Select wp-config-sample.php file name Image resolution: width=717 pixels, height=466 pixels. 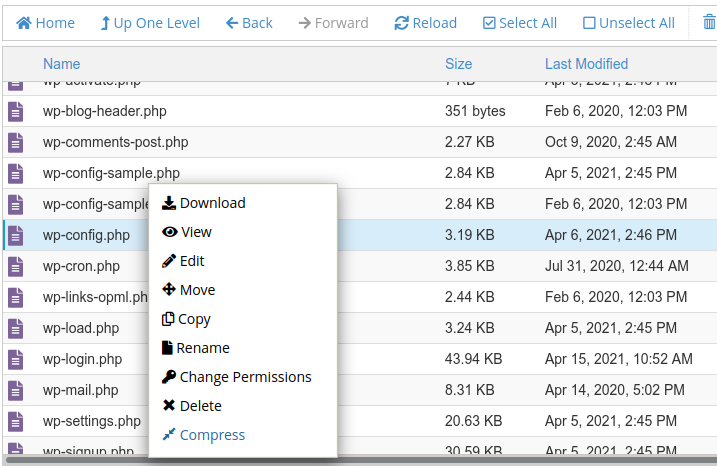coord(111,173)
